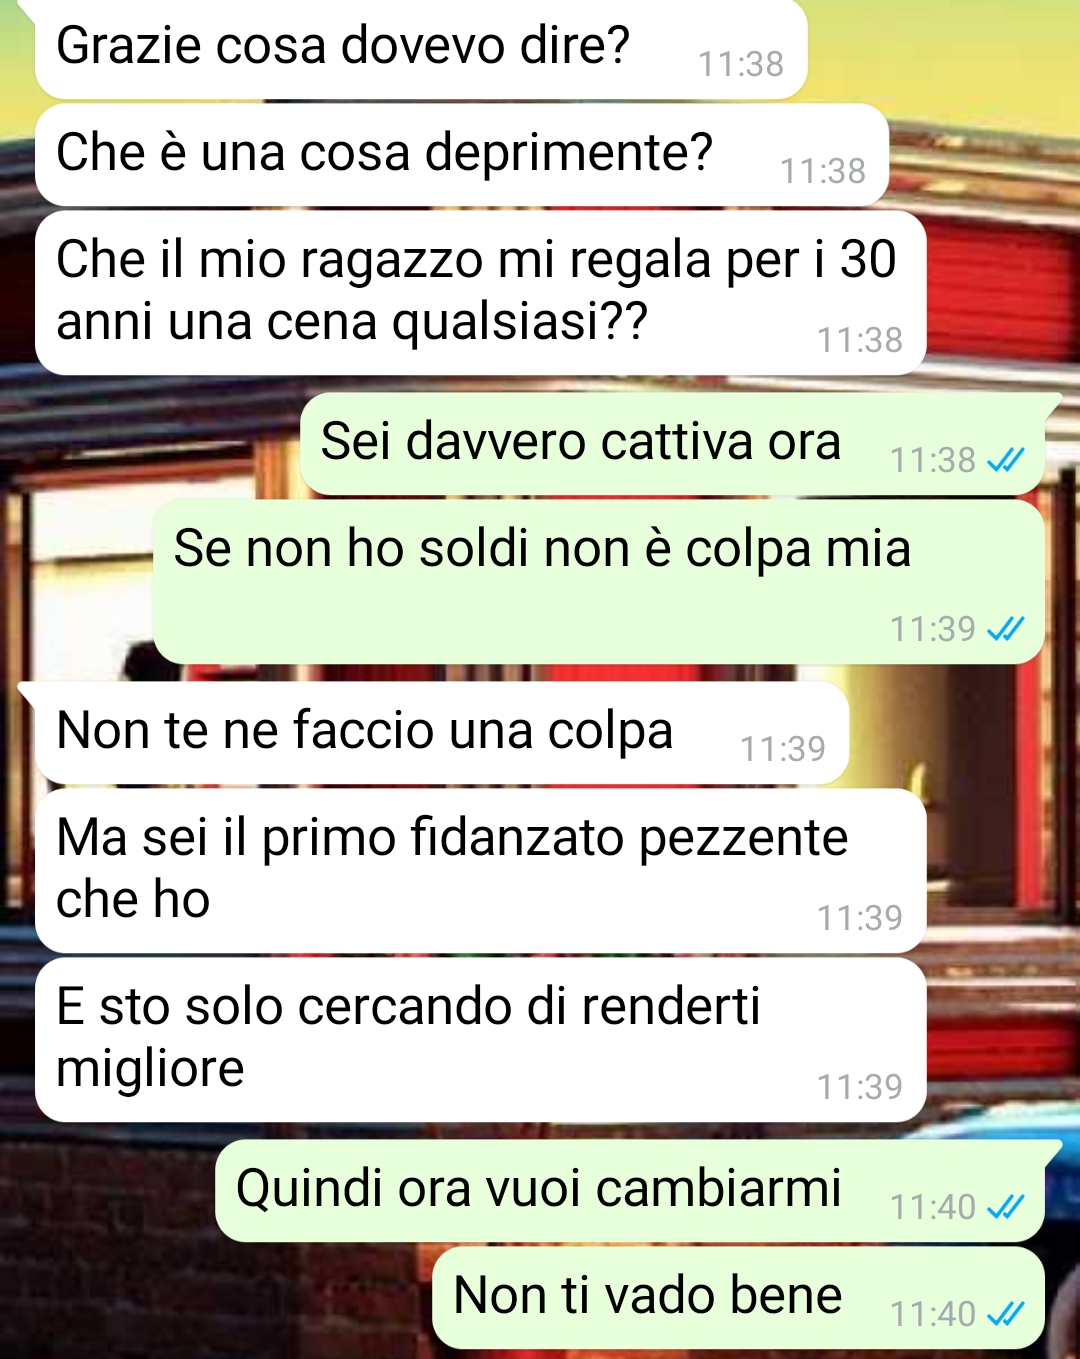Image resolution: width=1080 pixels, height=1359 pixels.
Task: Tap read ticks on 'Quindi ora vuoi cambiarmi'
Action: [1005, 1207]
